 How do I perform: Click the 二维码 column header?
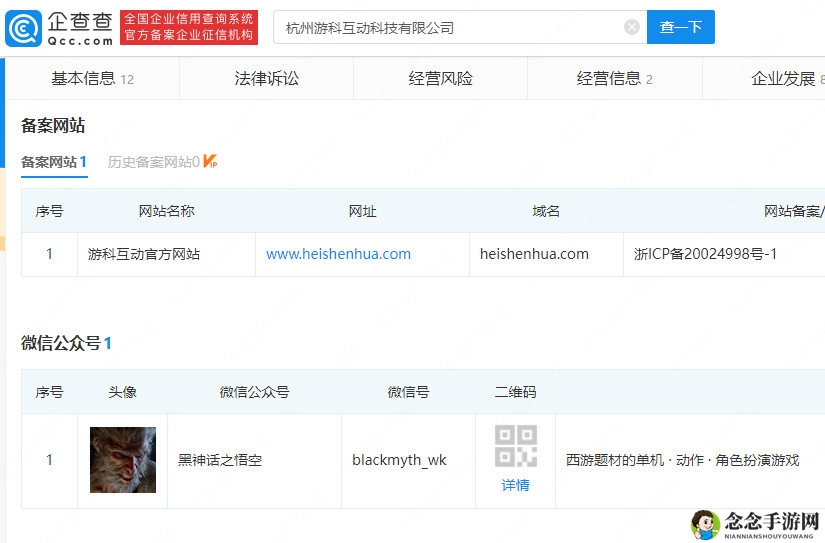point(516,392)
